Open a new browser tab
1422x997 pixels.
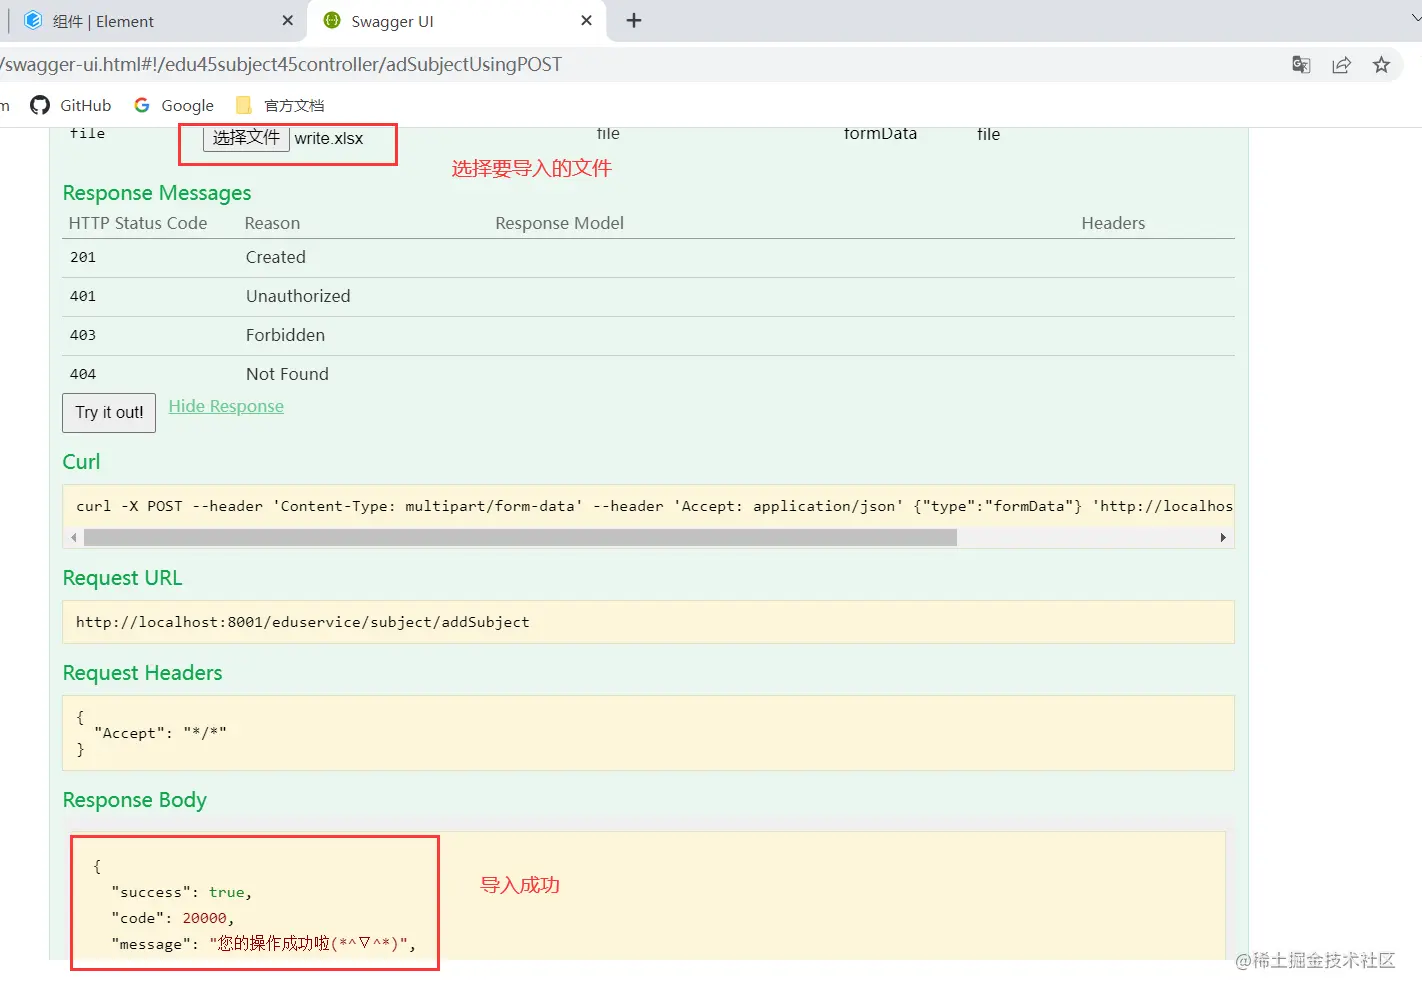pyautogui.click(x=634, y=21)
